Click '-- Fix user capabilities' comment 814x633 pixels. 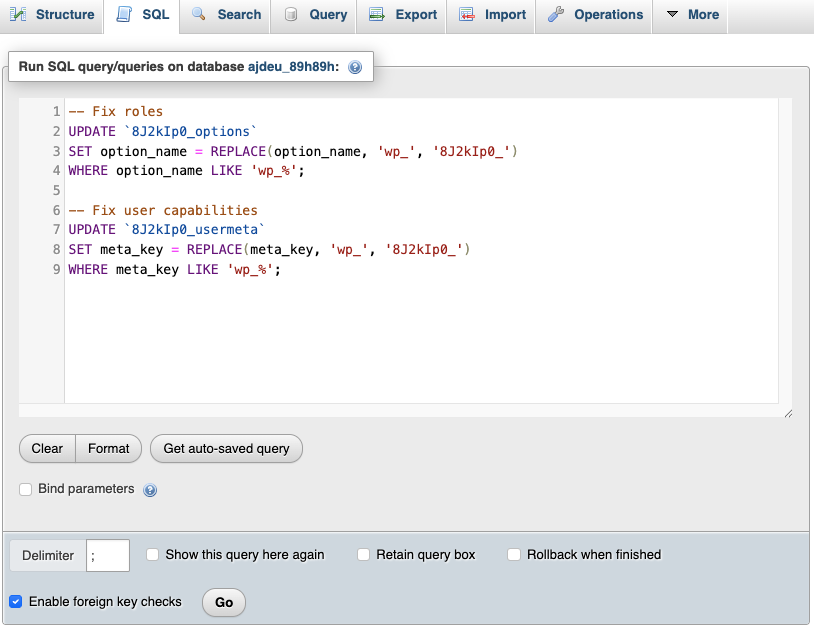click(x=163, y=210)
